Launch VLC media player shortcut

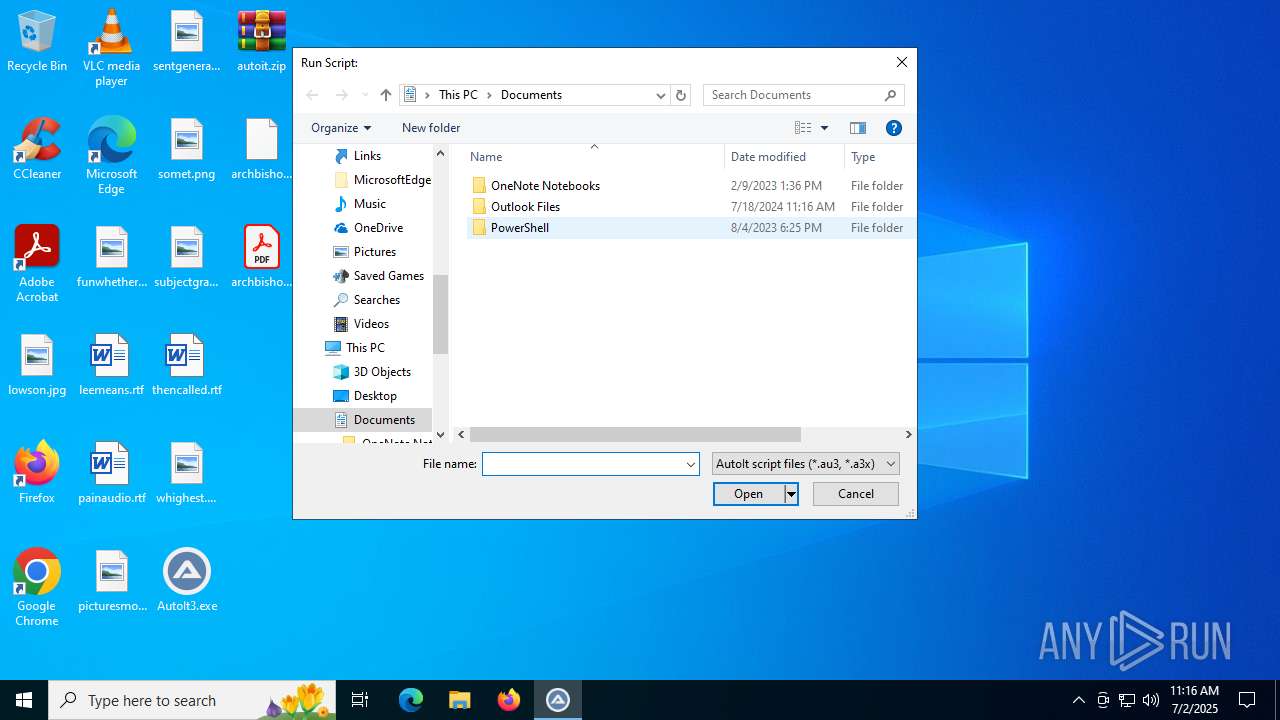coord(111,47)
